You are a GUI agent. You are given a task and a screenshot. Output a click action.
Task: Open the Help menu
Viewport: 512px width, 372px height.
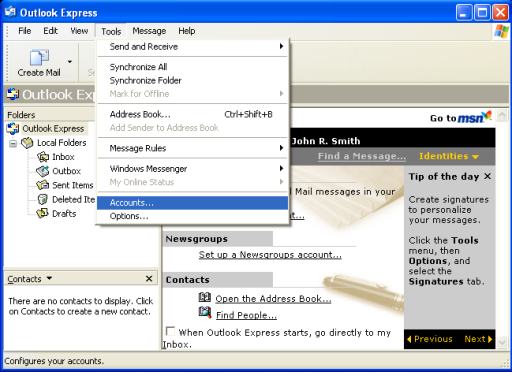point(187,31)
